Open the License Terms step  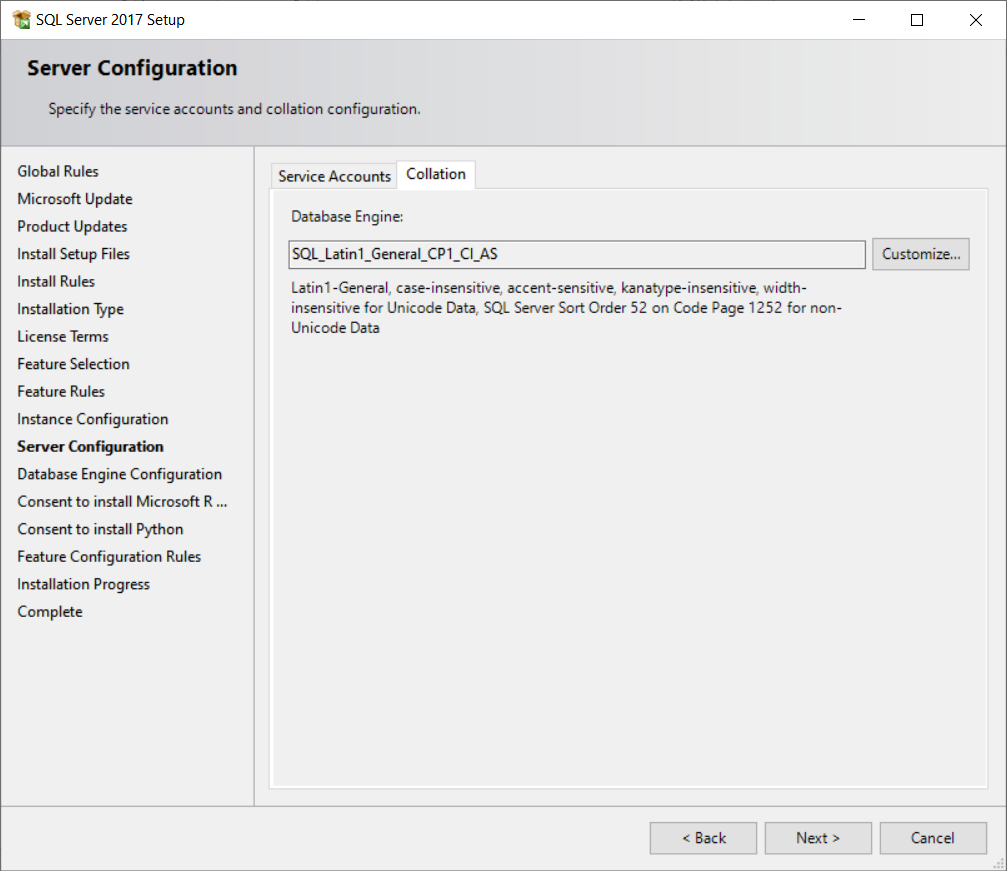(x=63, y=337)
